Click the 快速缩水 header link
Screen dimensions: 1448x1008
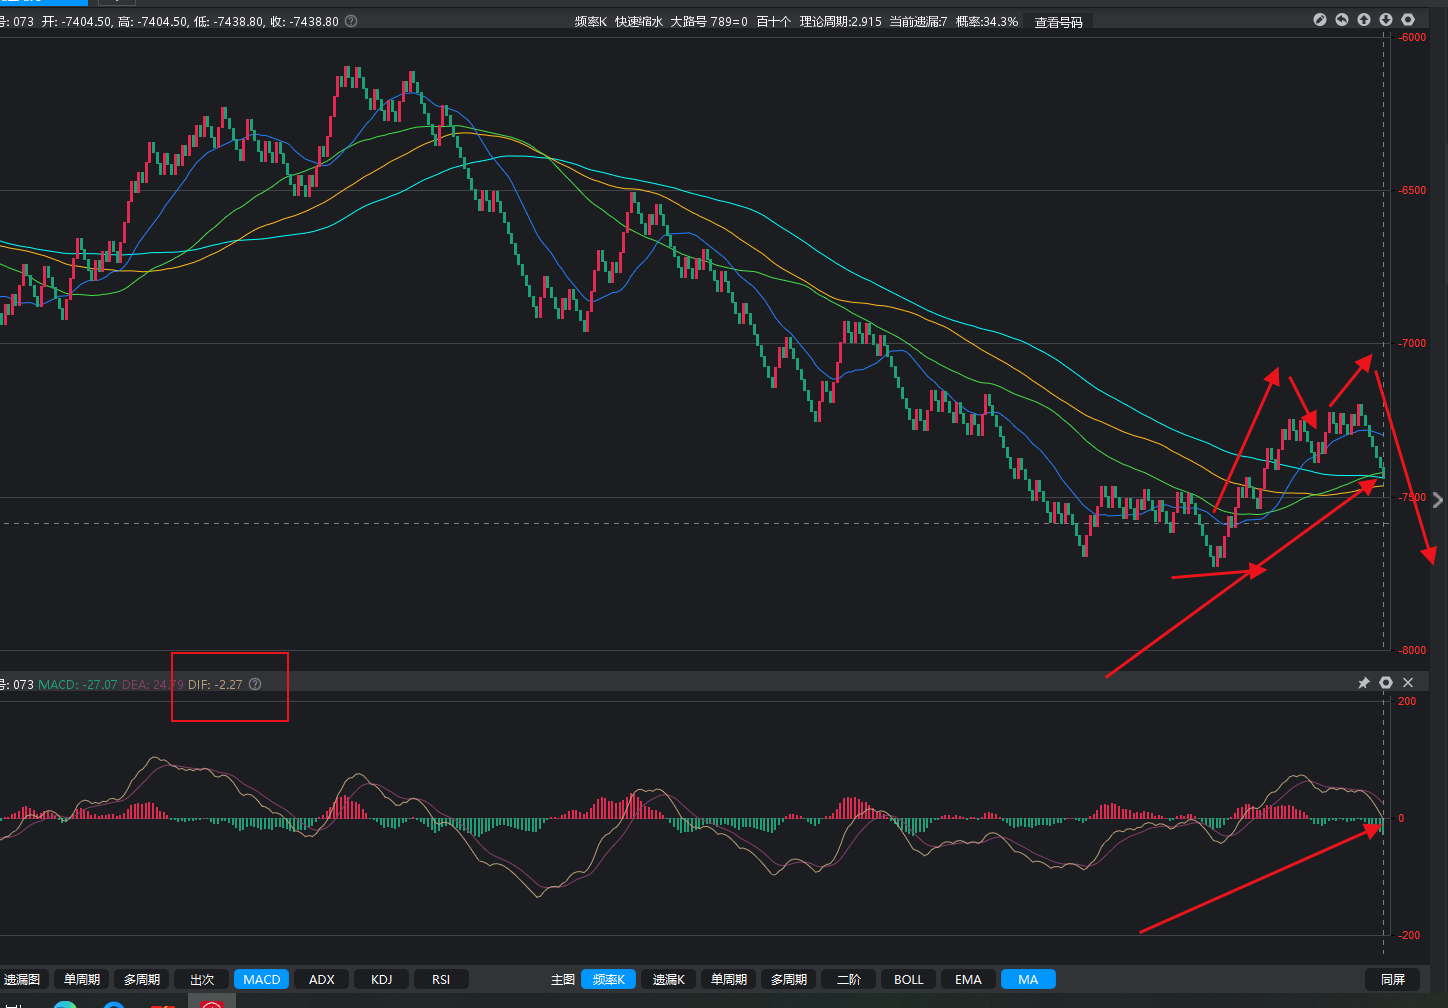click(638, 21)
